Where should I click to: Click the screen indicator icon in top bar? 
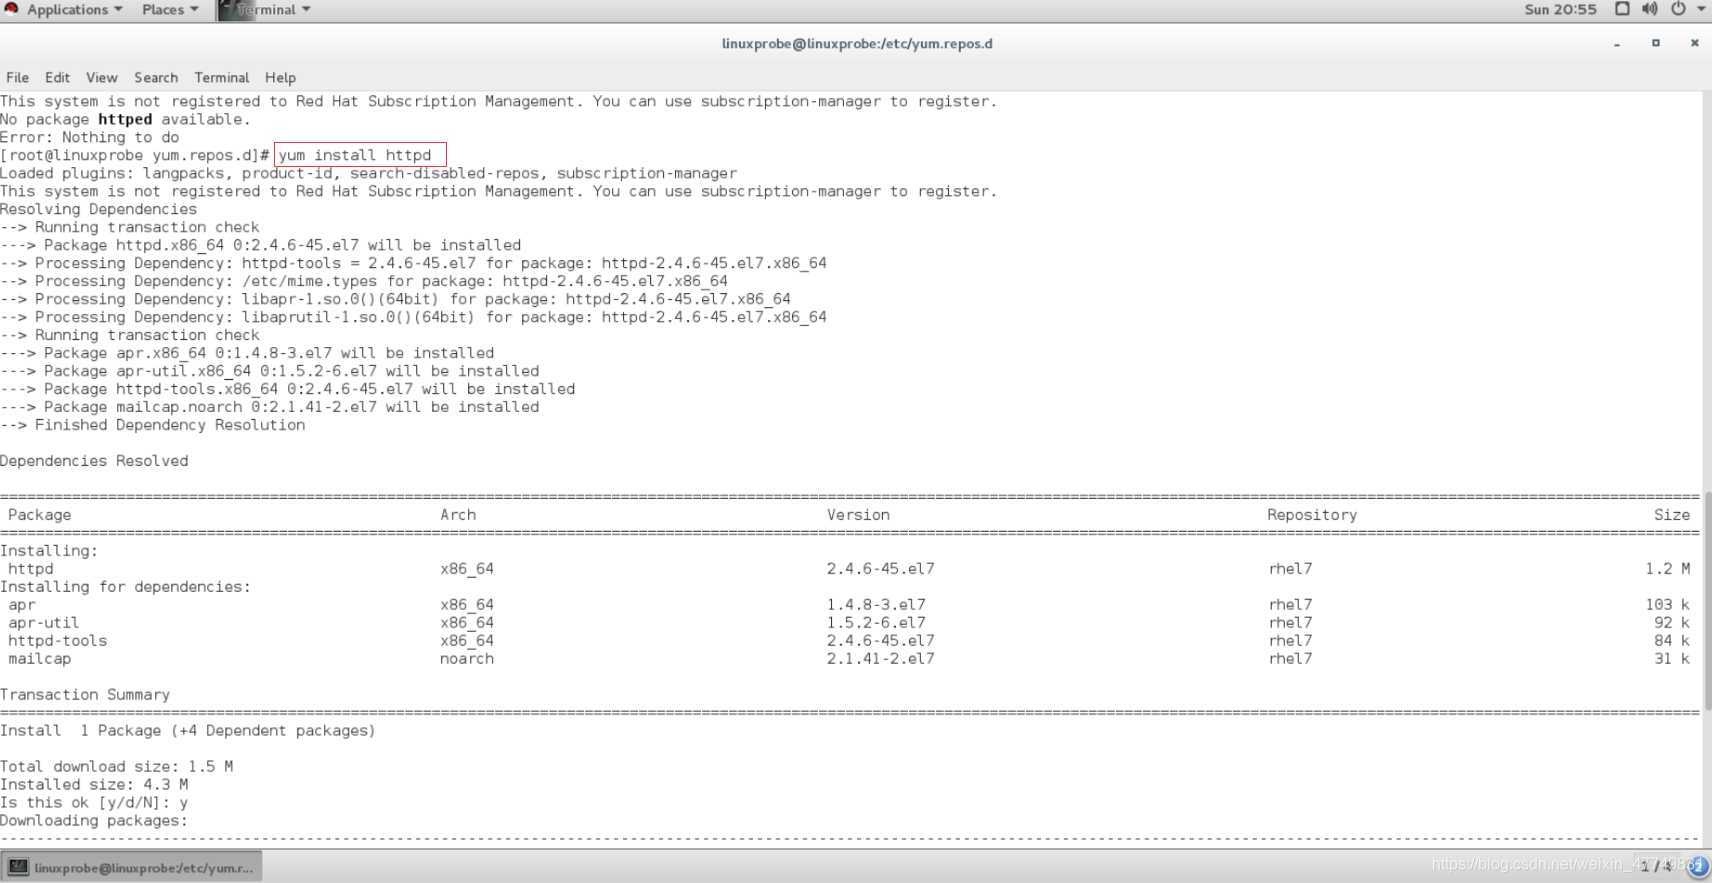coord(1622,9)
